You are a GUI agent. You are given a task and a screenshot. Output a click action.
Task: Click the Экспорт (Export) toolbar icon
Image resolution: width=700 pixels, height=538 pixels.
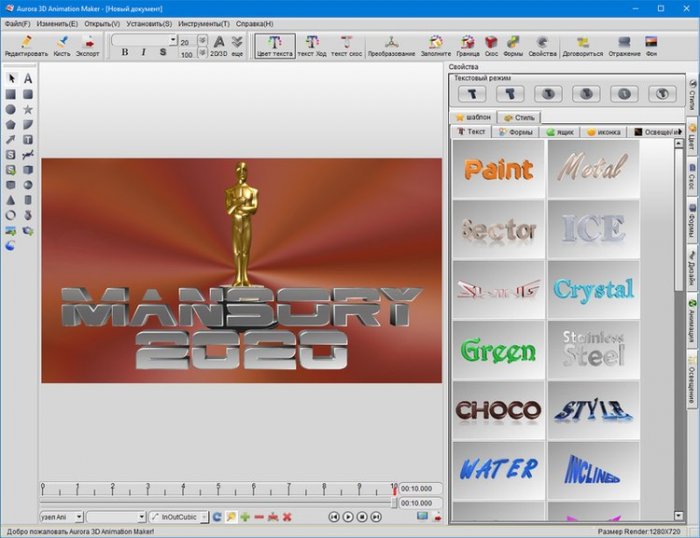coord(88,43)
